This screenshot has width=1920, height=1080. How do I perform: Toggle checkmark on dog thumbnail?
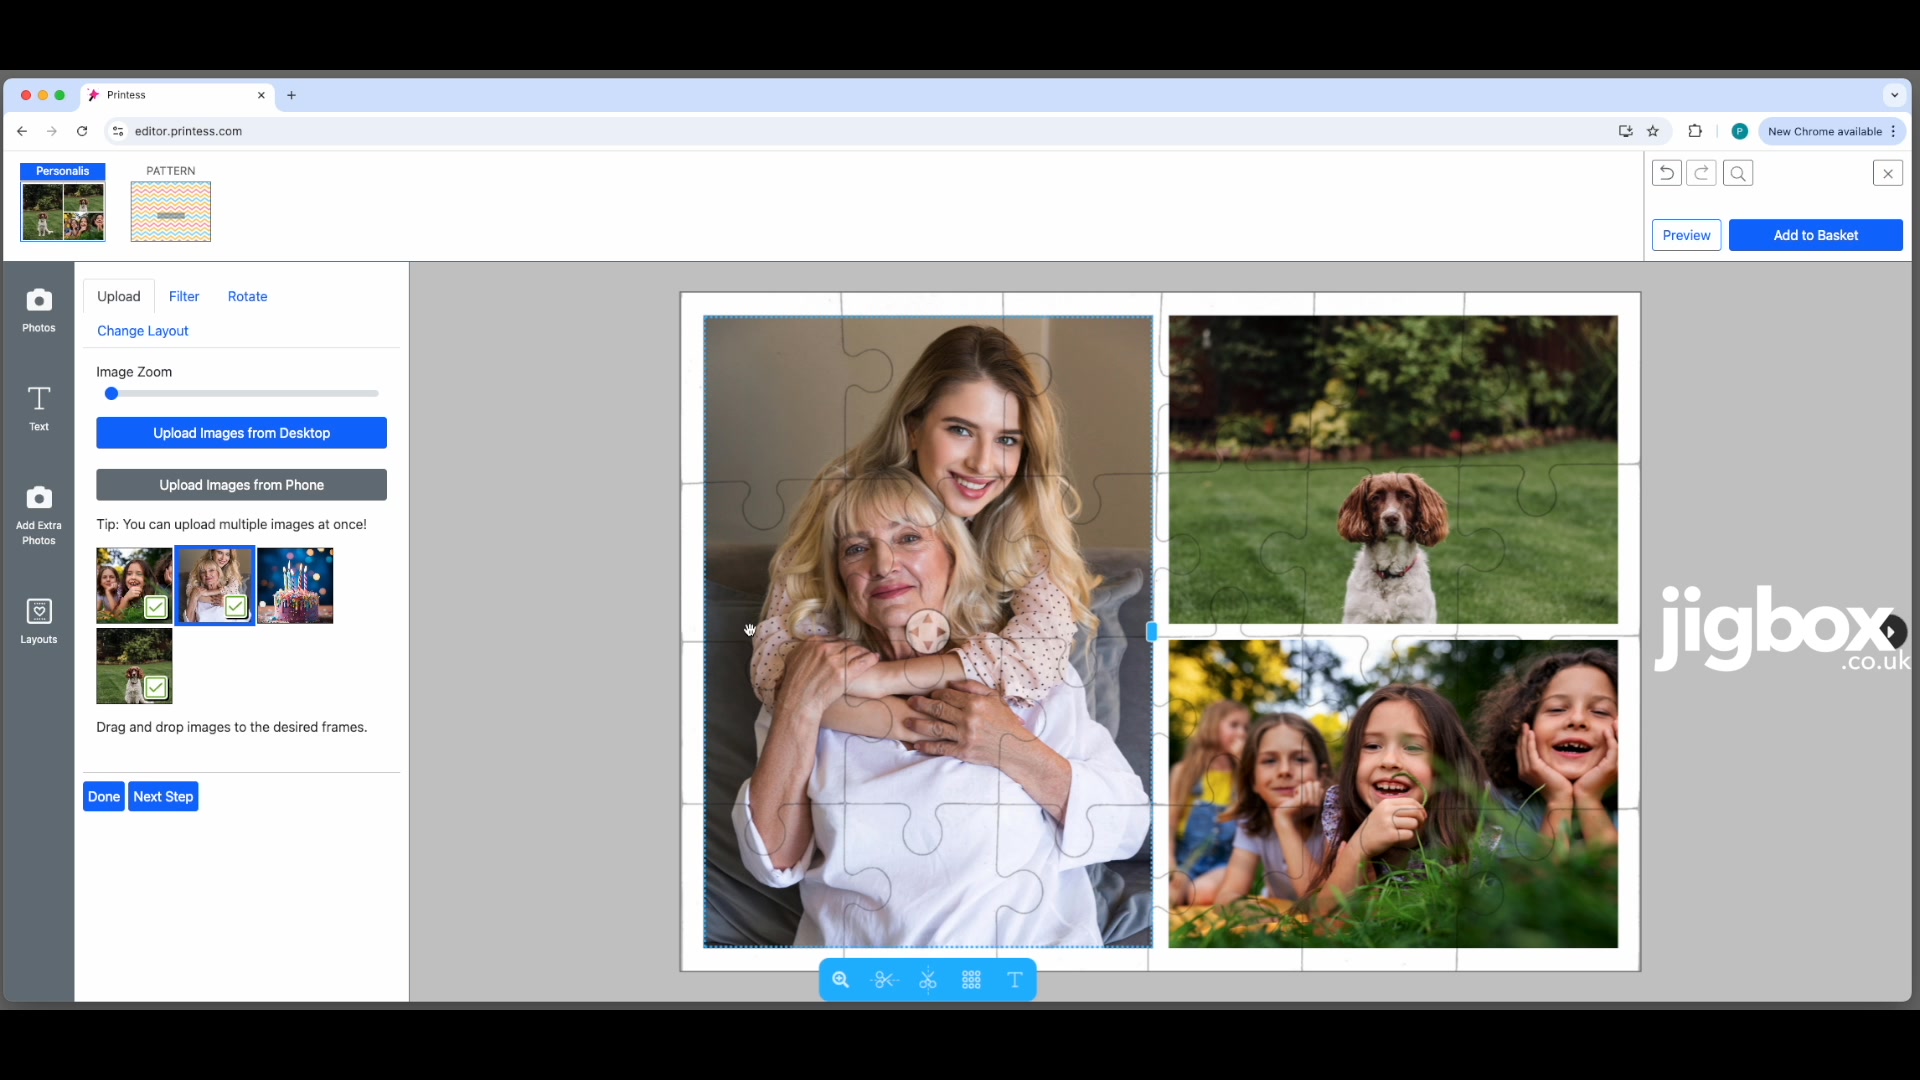(156, 687)
